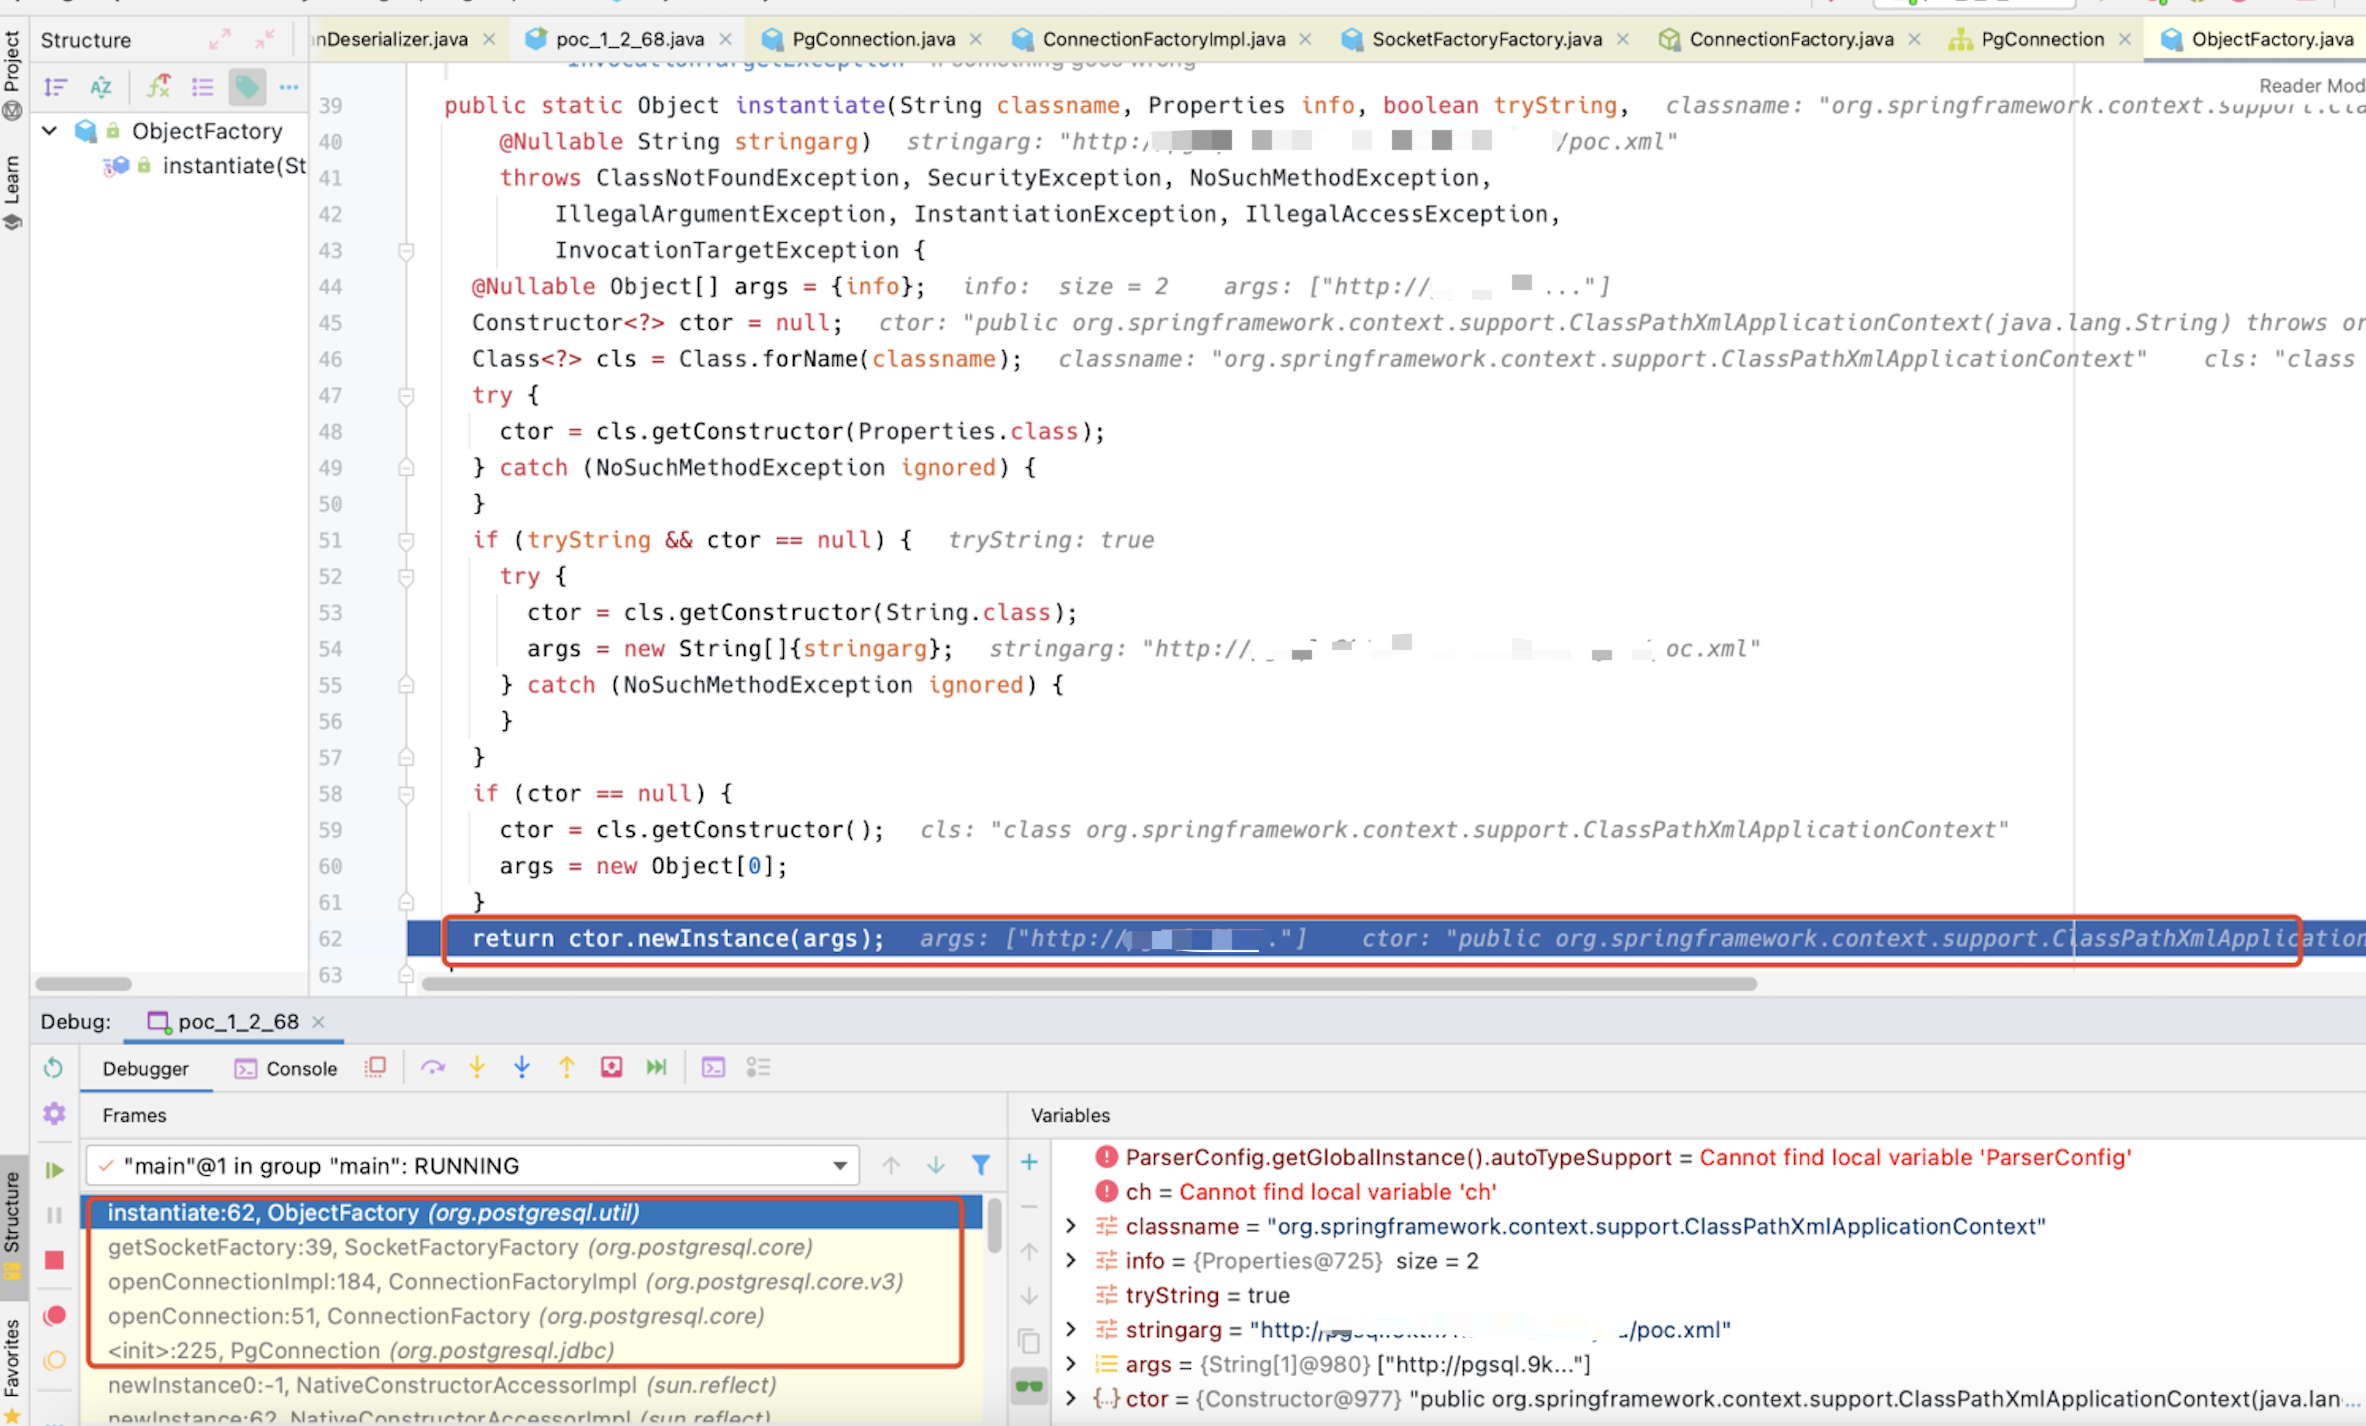This screenshot has width=2366, height=1426.
Task: Switch to the Console tab
Action: [286, 1068]
